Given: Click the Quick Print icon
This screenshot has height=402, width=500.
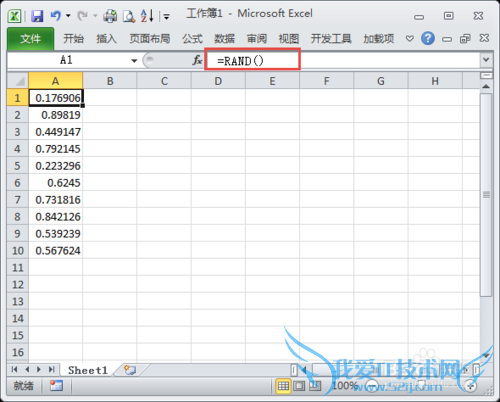Looking at the screenshot, I should tap(110, 16).
